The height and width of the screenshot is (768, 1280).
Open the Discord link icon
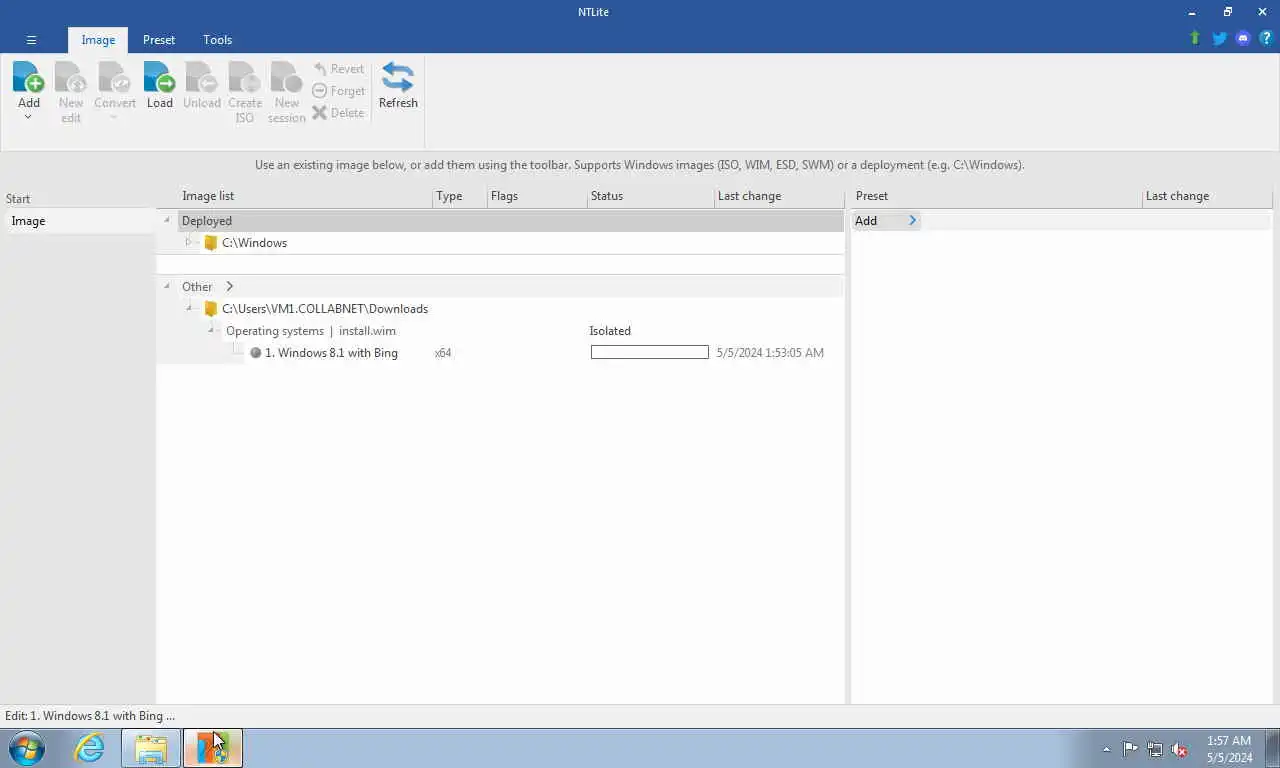(1243, 38)
